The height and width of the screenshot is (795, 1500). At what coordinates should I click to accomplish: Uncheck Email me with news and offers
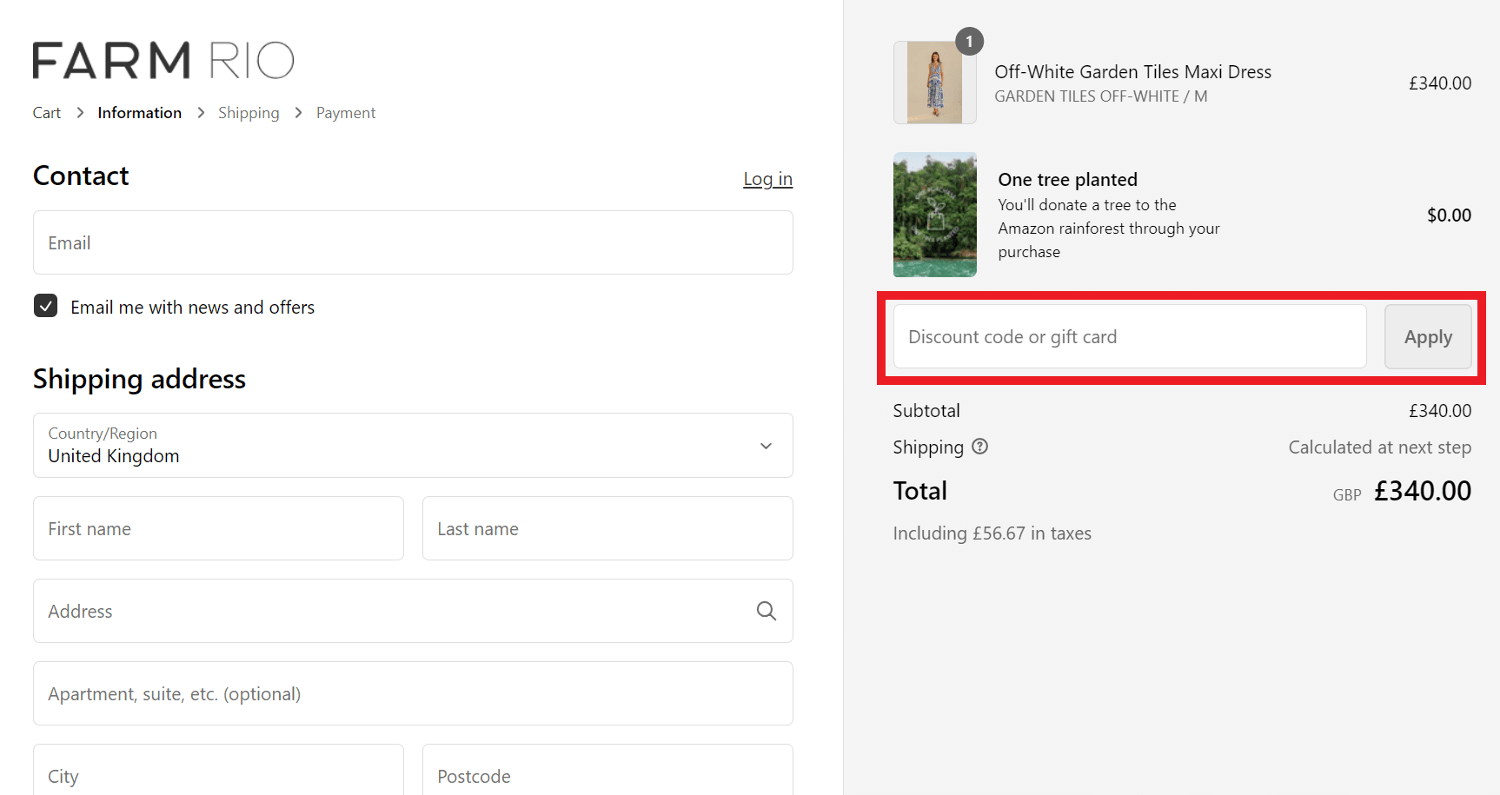click(45, 306)
